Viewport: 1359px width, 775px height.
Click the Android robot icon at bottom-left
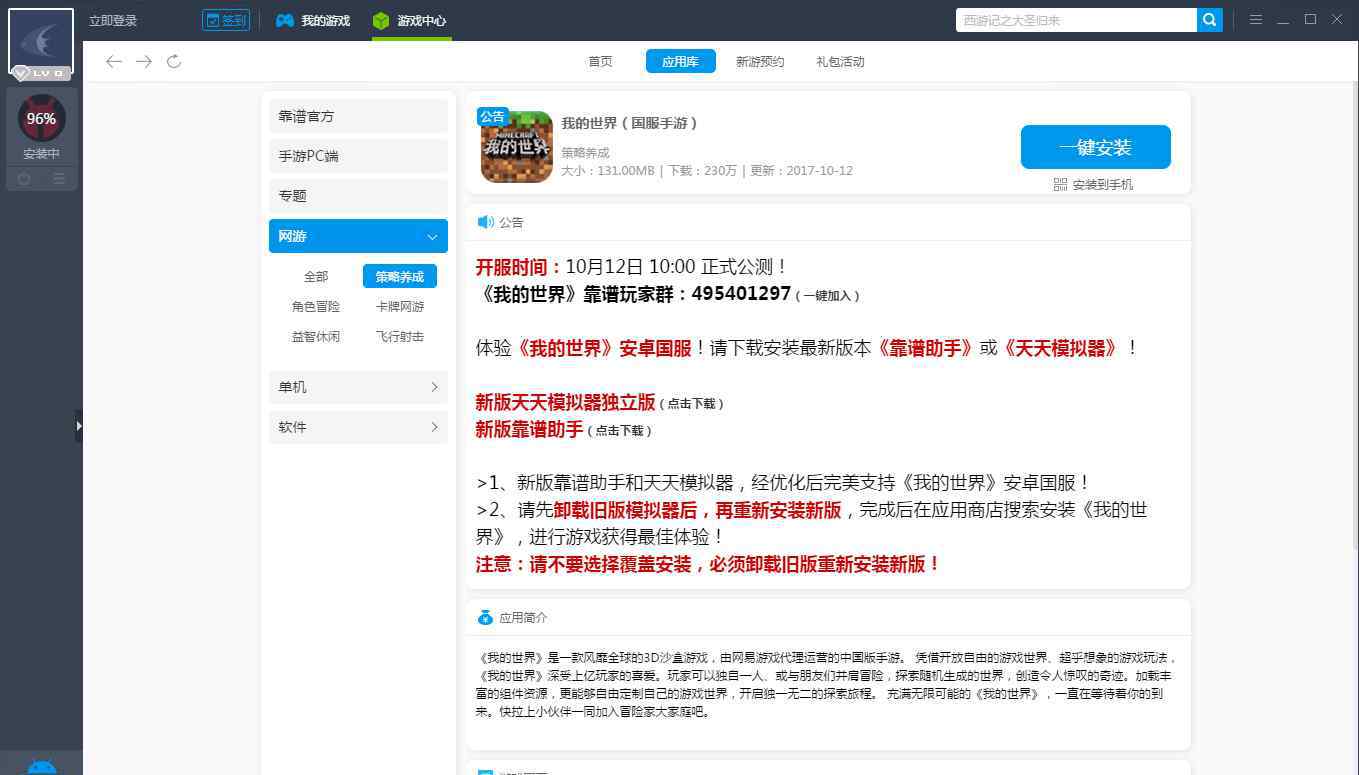(41, 766)
